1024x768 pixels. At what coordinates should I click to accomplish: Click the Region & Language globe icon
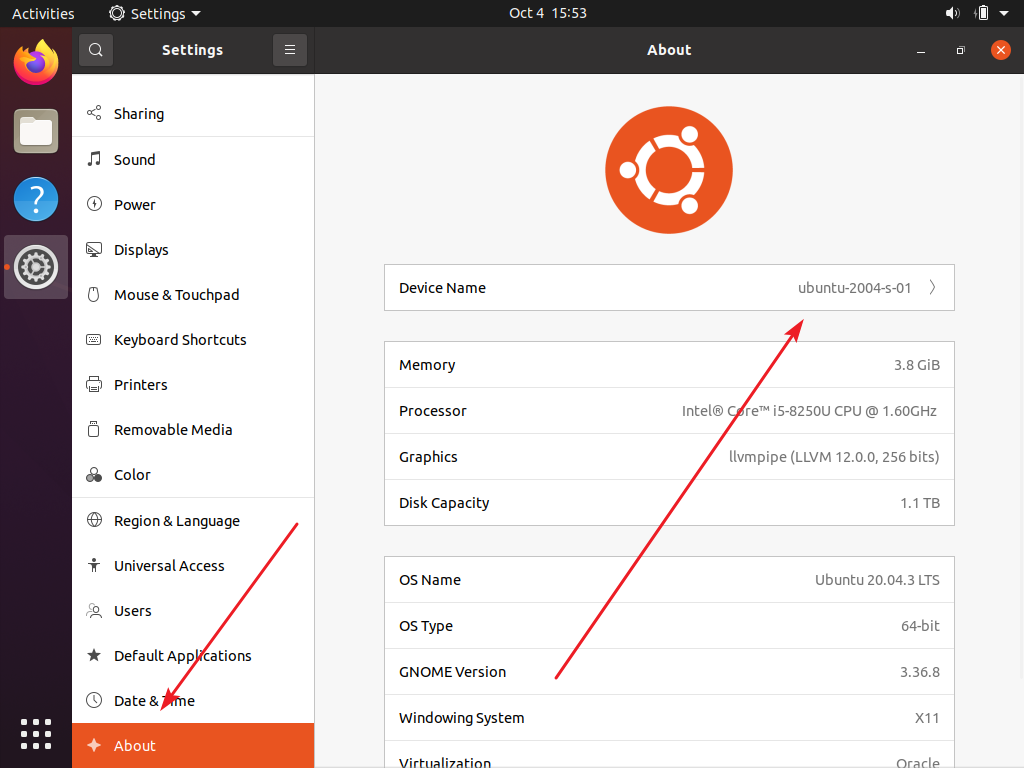coord(94,520)
